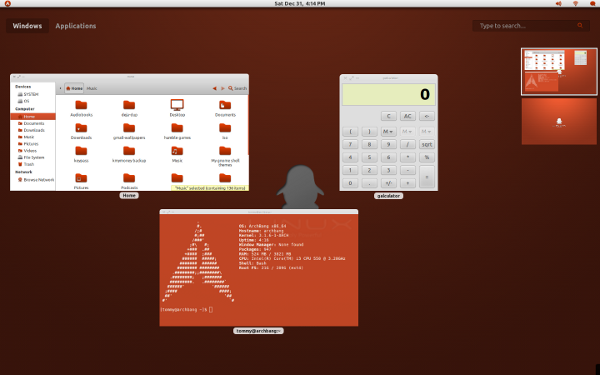The width and height of the screenshot is (600, 375).
Task: Activate the terminal window preview
Action: tap(259, 268)
